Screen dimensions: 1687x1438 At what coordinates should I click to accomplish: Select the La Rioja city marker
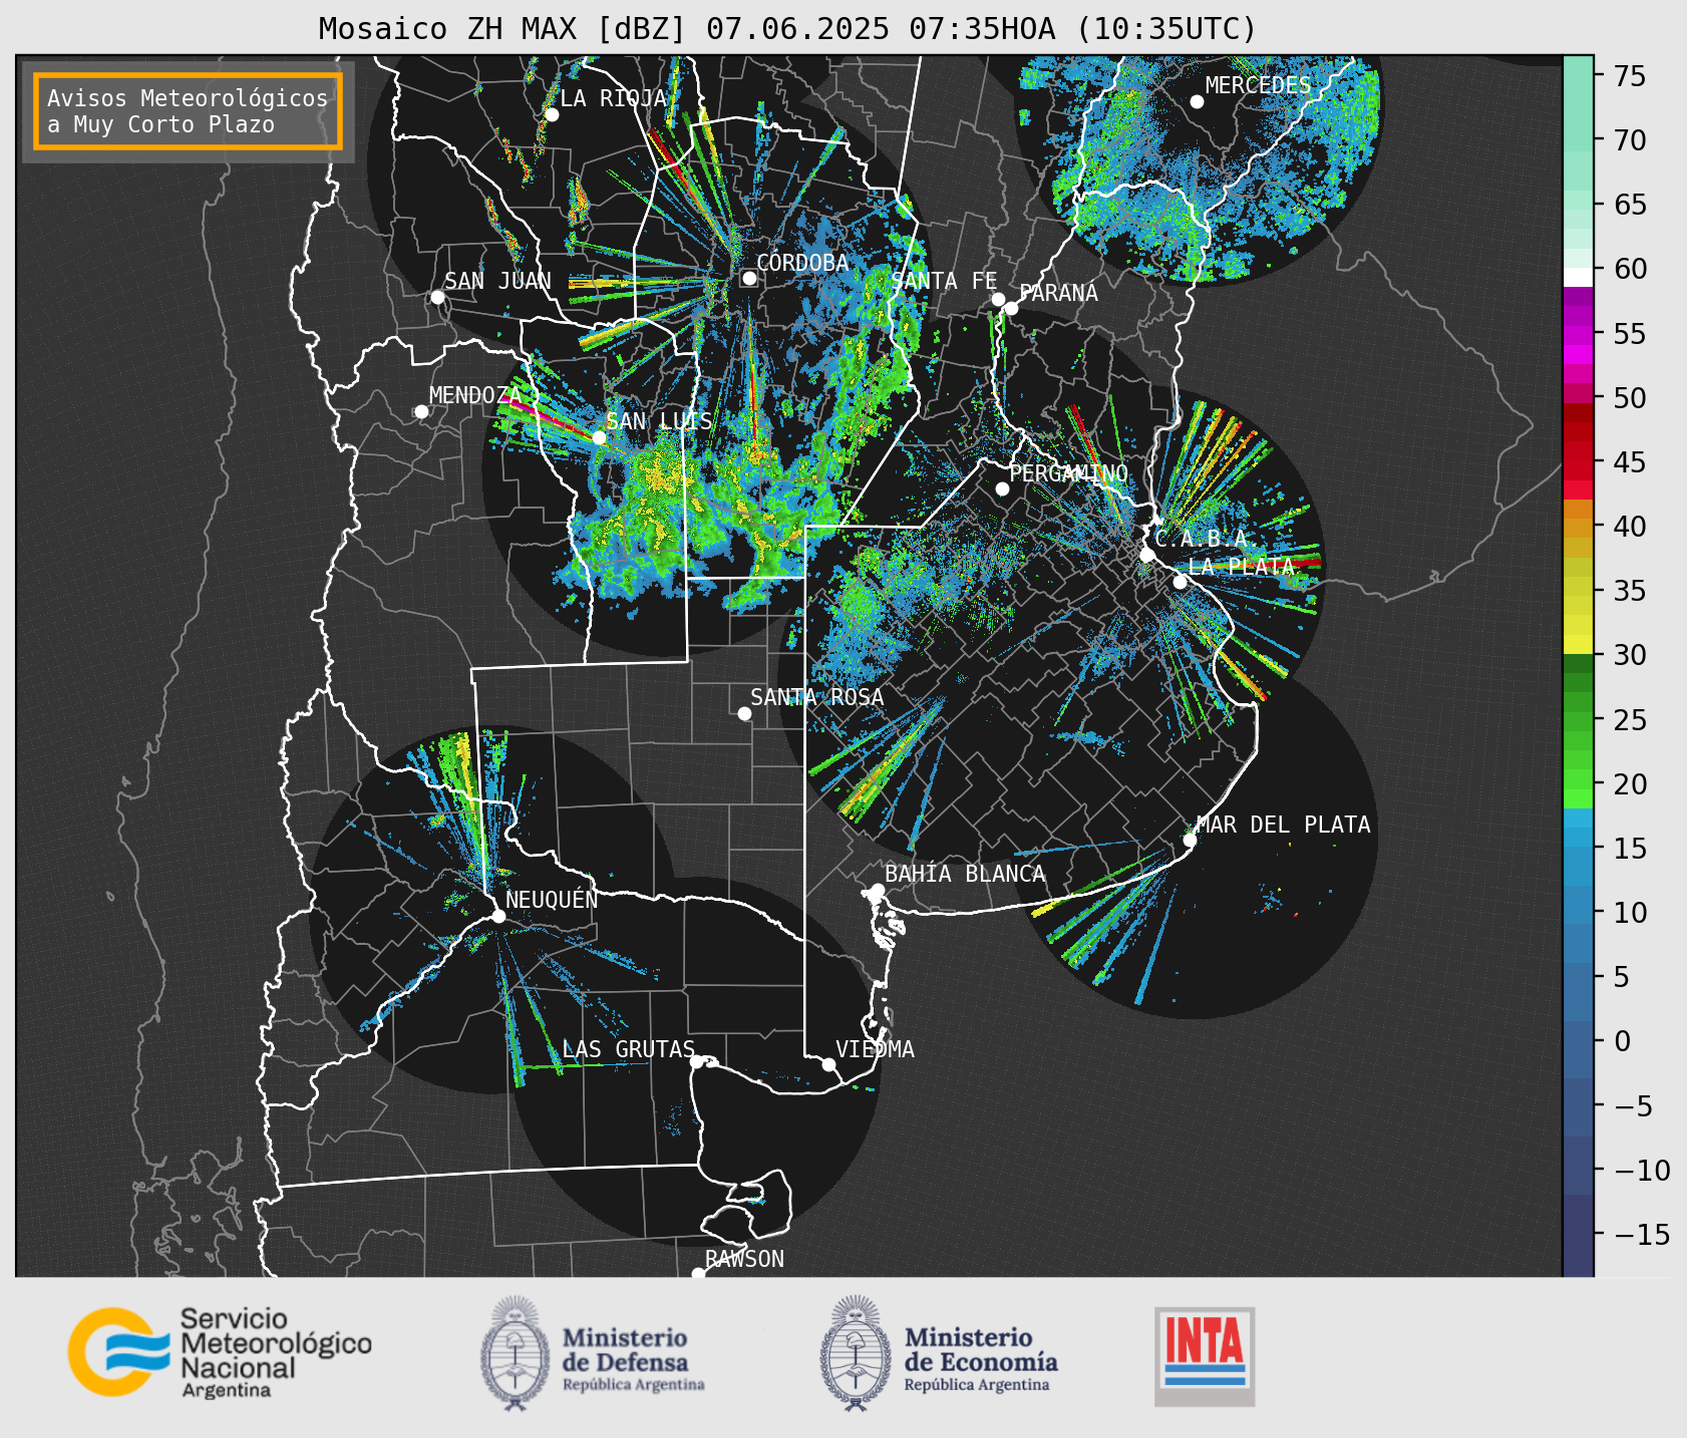[x=551, y=115]
